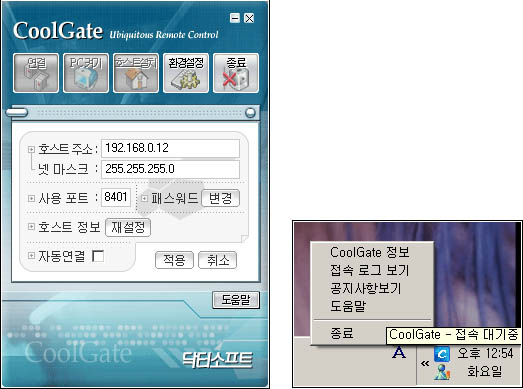
Task: Open the 호스트설치 house icon
Action: click(136, 73)
